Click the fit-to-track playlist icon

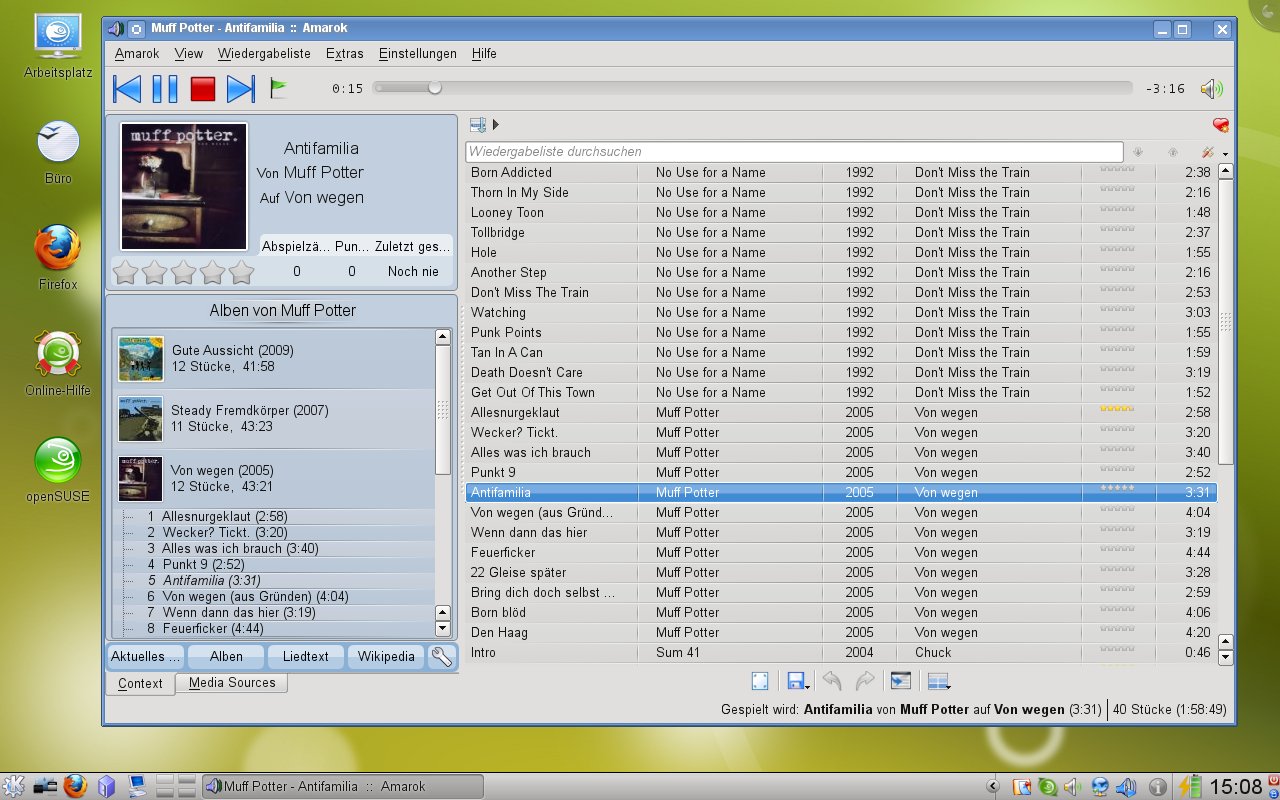point(760,681)
